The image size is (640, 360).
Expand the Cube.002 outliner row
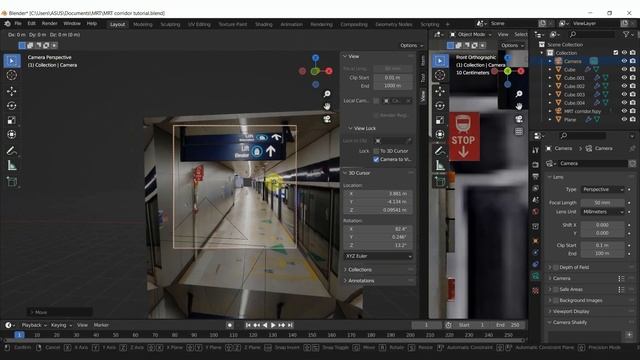click(x=550, y=86)
